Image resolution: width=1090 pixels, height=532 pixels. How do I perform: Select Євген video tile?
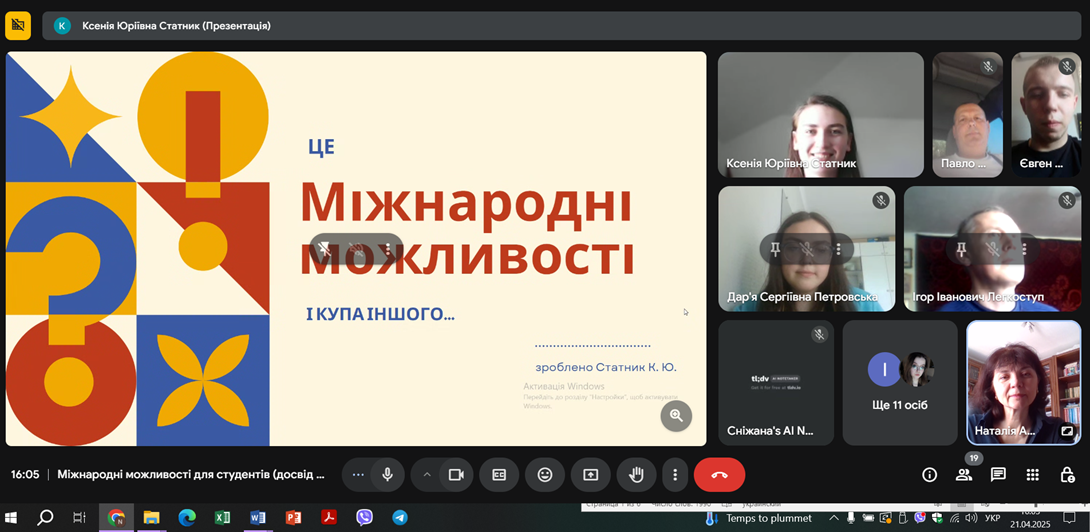(1046, 115)
